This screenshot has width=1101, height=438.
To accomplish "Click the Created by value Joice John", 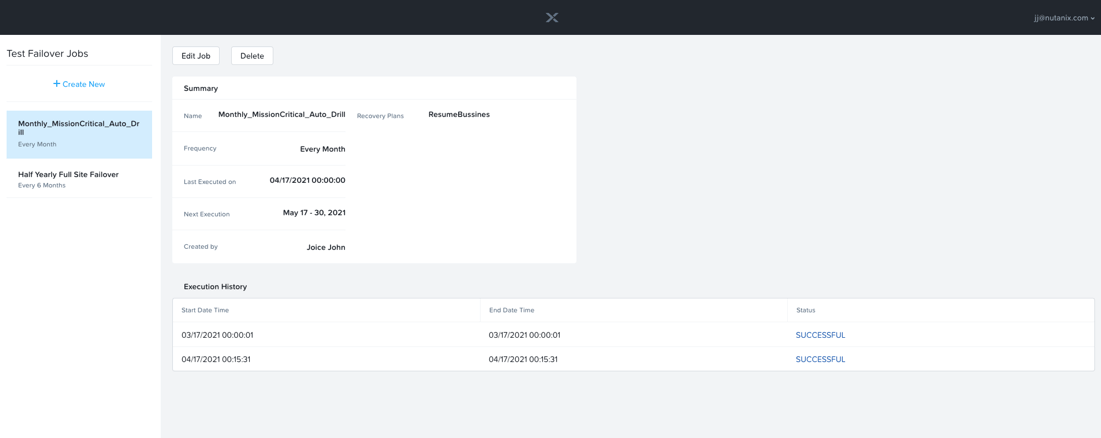I will [326, 247].
